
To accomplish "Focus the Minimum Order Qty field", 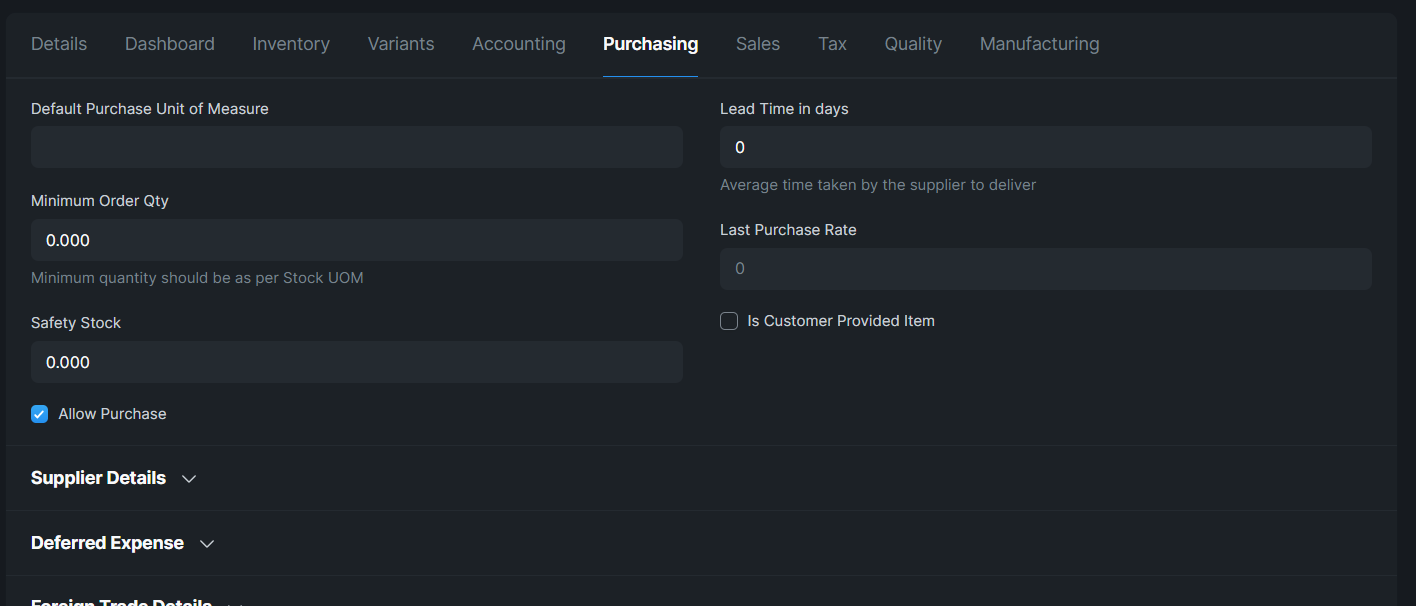I will [357, 240].
